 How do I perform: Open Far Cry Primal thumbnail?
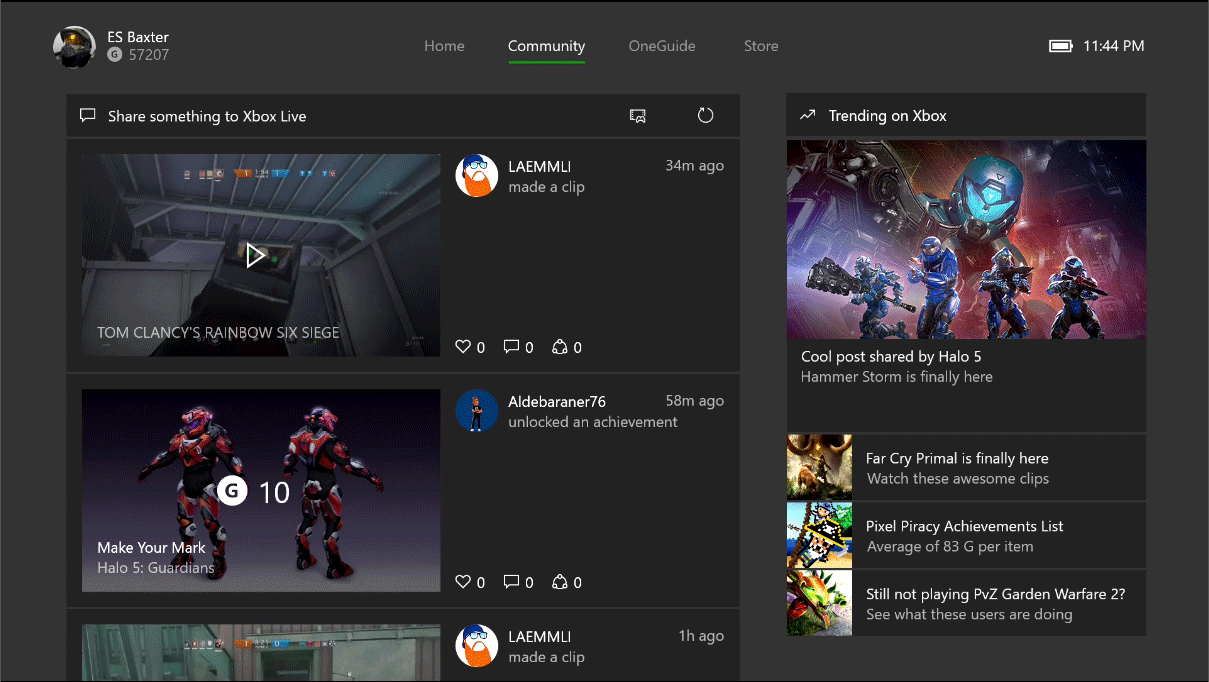pyautogui.click(x=819, y=467)
